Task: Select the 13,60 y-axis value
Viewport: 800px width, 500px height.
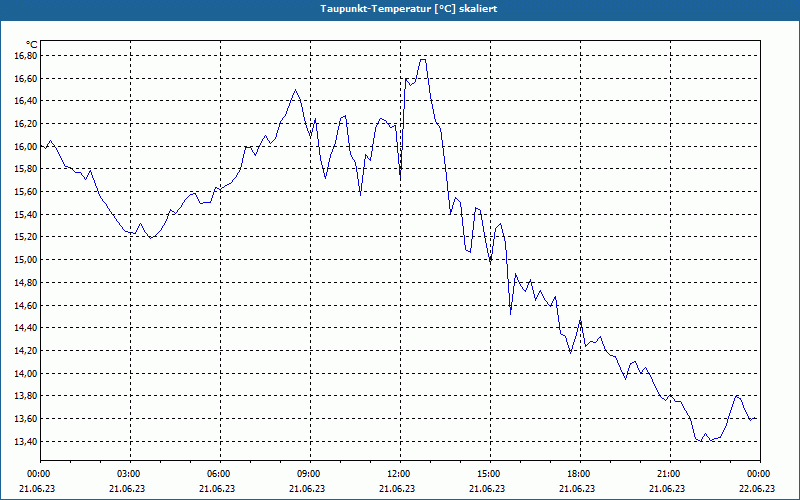Action: (25, 419)
